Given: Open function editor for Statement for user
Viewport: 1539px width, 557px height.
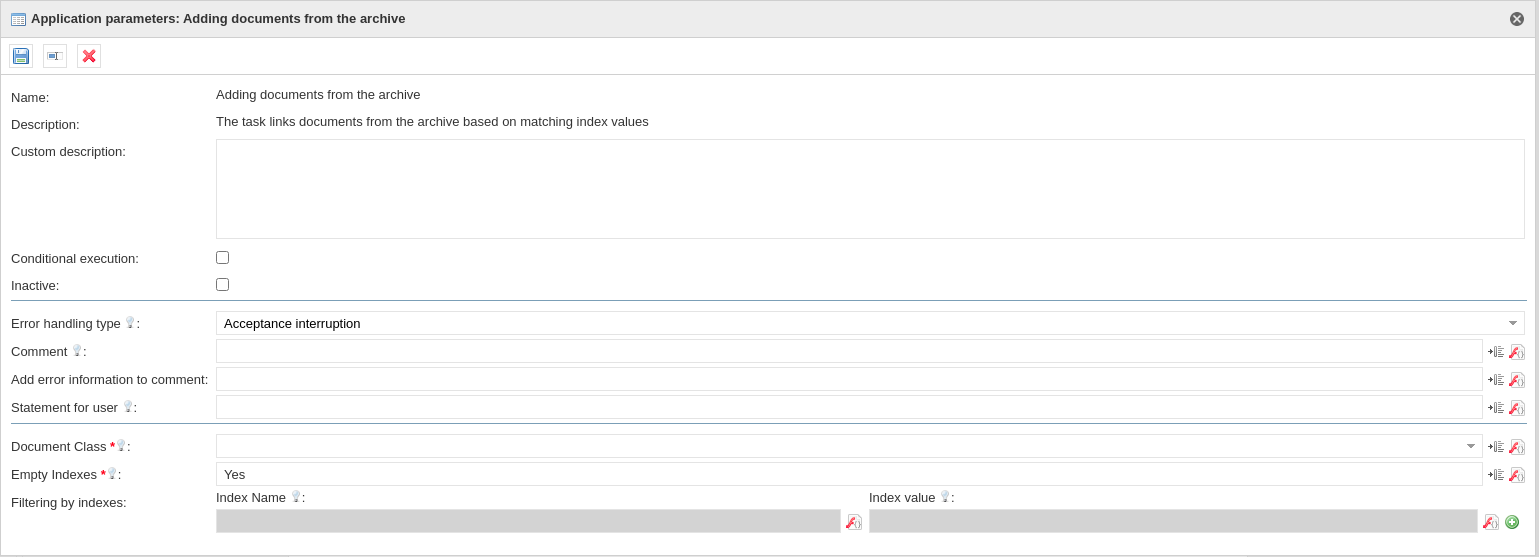Looking at the screenshot, I should (x=1517, y=408).
